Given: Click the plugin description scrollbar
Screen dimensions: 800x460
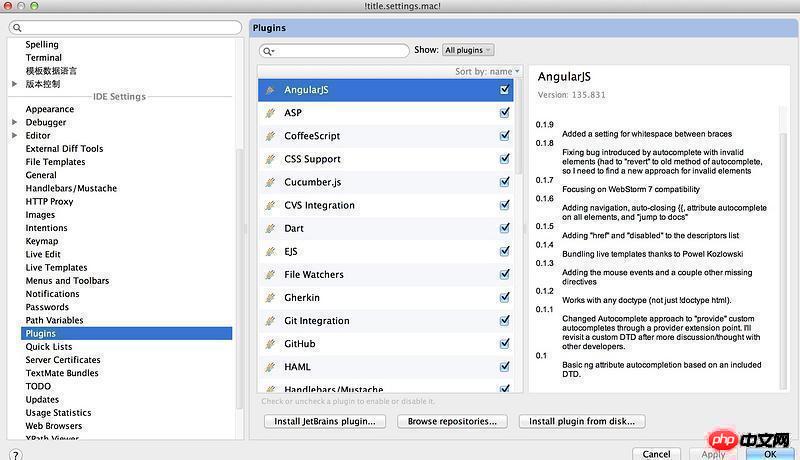Looking at the screenshot, I should click(783, 260).
